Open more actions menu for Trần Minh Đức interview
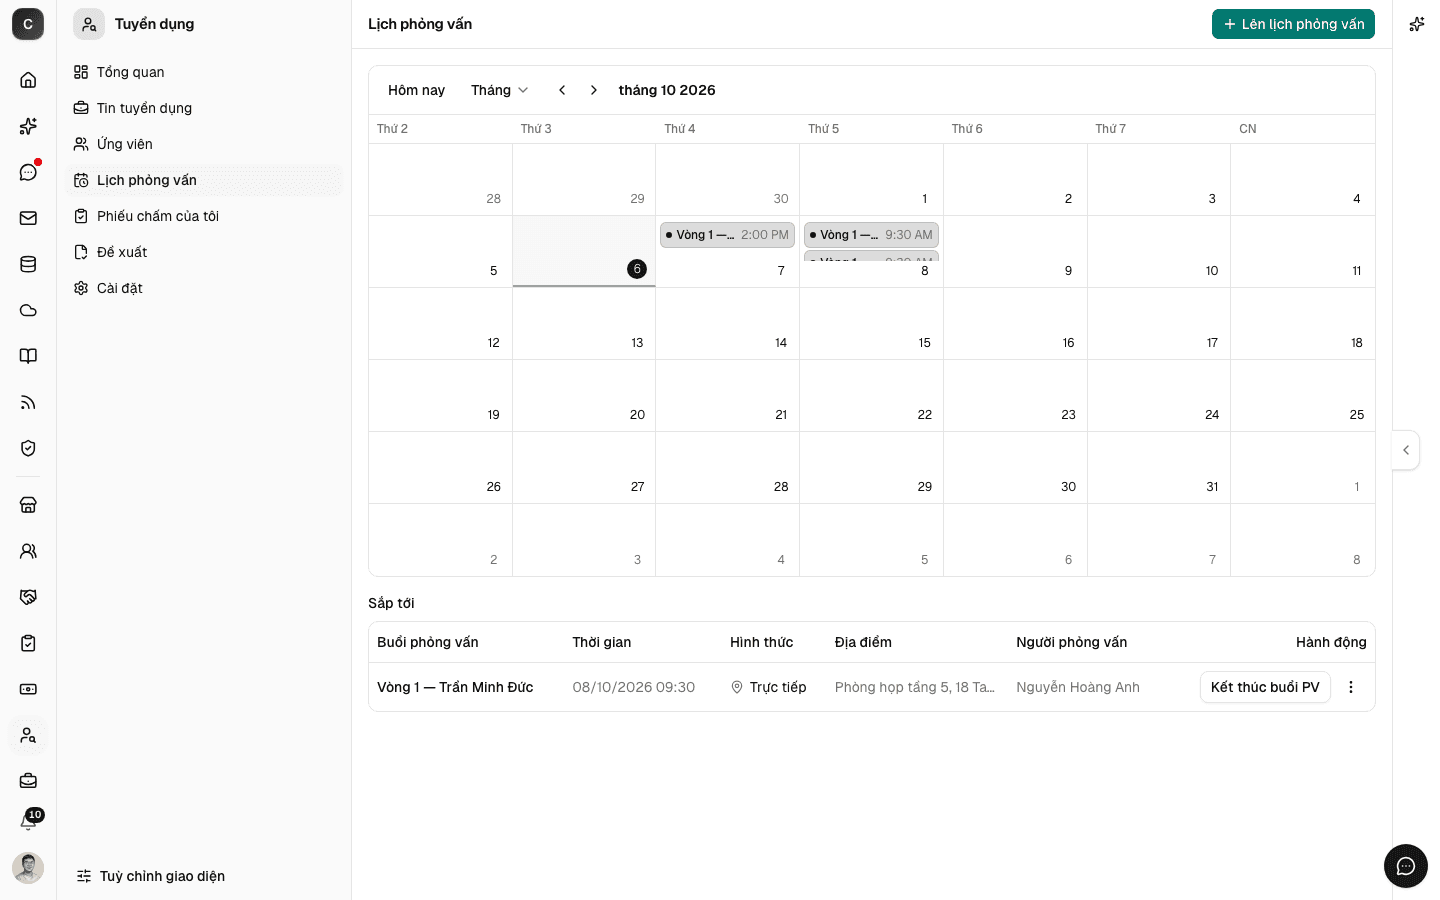The height and width of the screenshot is (900, 1440). coord(1351,687)
